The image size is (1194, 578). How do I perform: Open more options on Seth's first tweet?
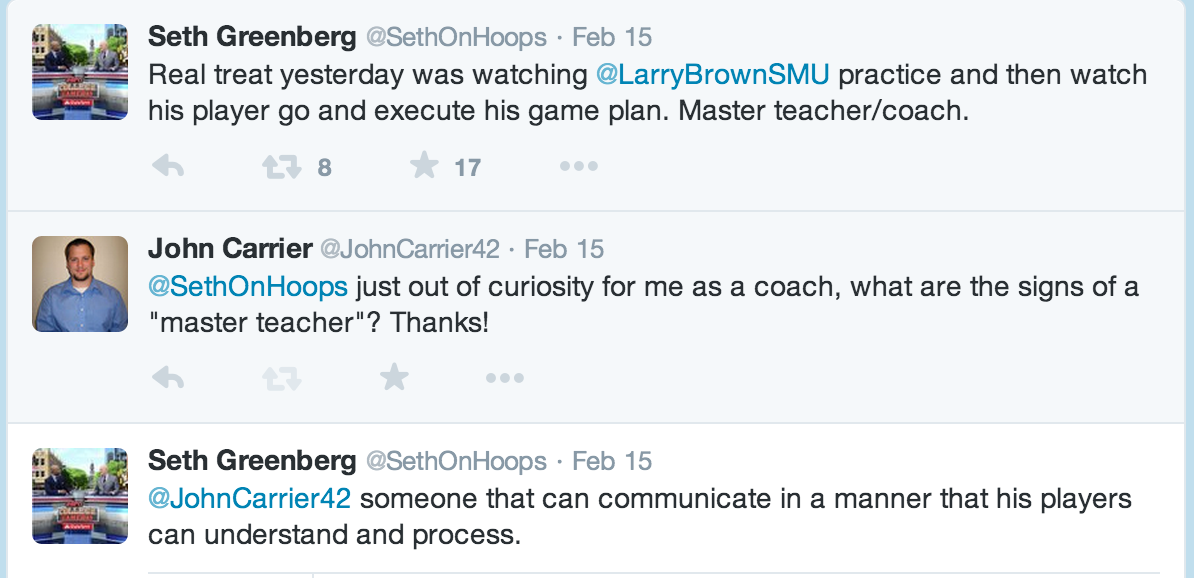tap(578, 167)
